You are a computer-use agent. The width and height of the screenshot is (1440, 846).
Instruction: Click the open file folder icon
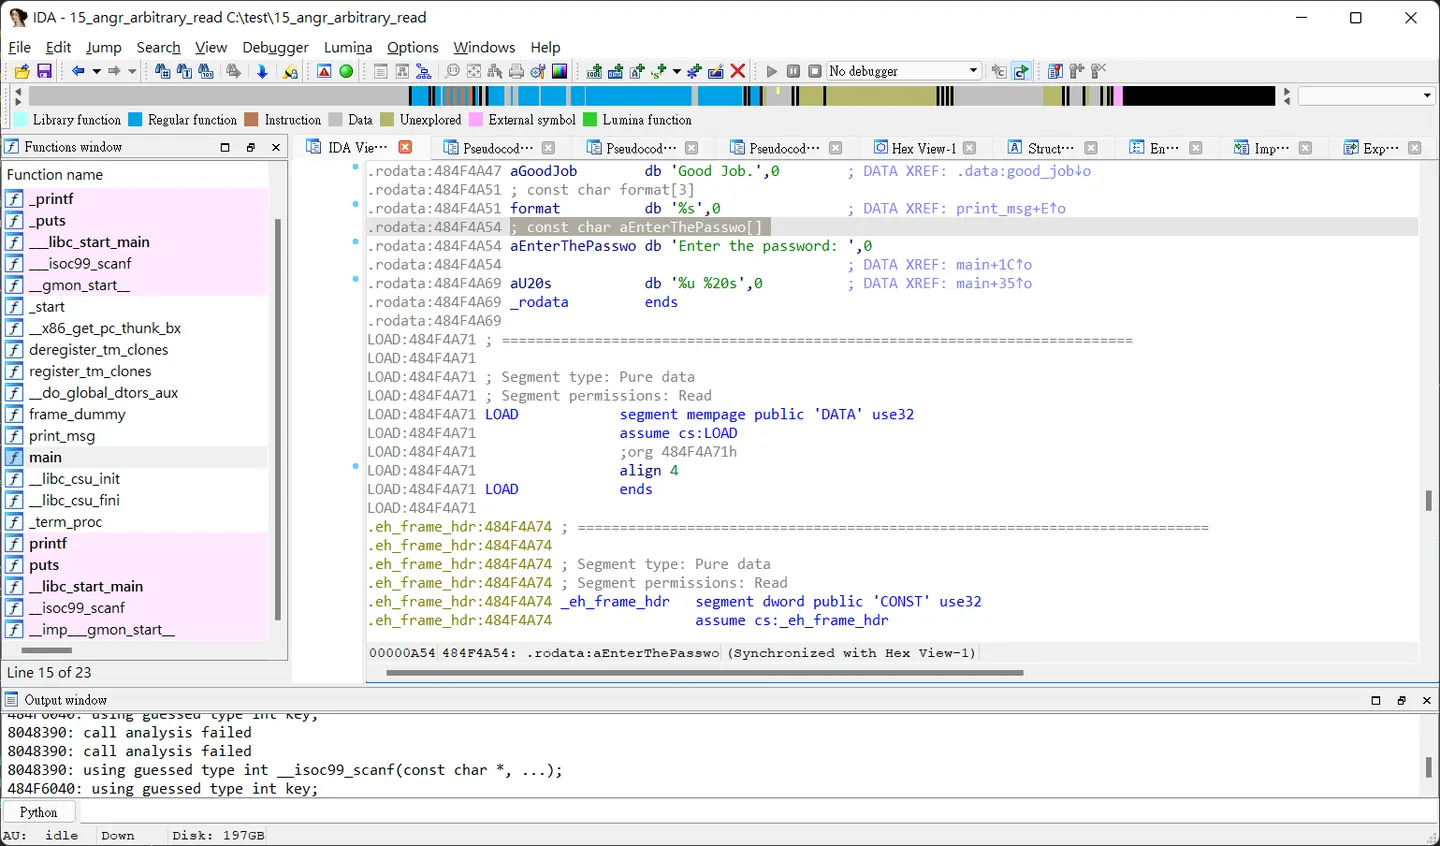click(x=22, y=71)
